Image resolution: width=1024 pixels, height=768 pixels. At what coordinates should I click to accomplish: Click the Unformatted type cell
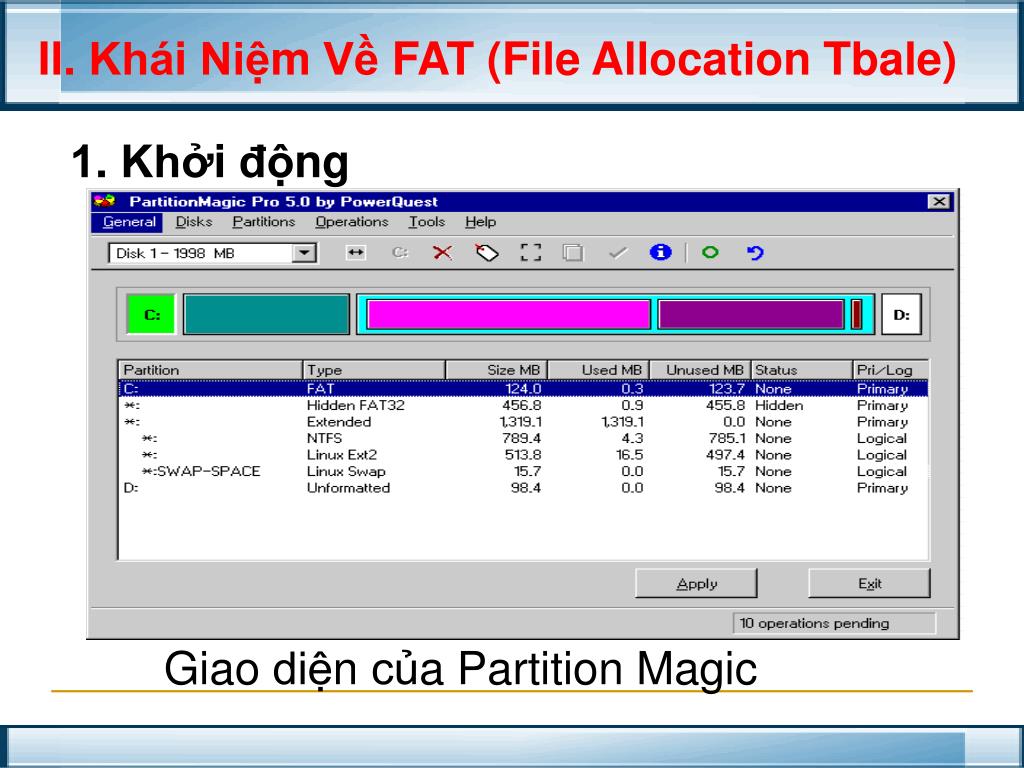tap(348, 488)
